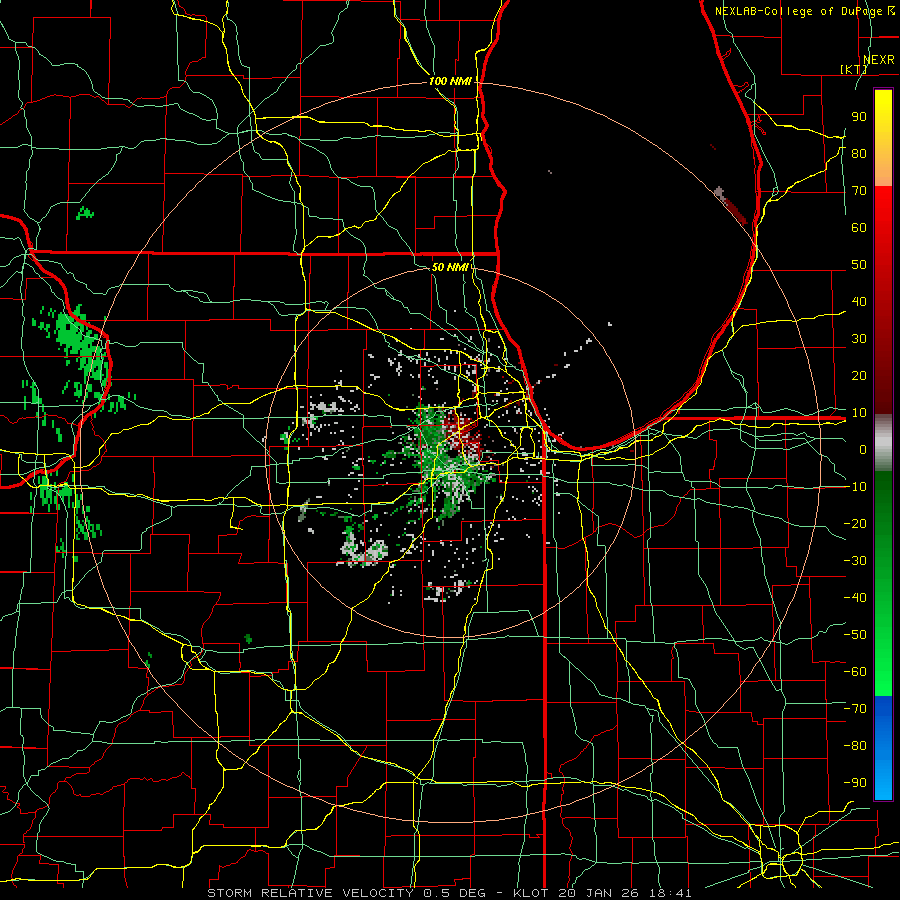Click the [KT] units label
Viewport: 900px width, 900px height.
click(x=854, y=69)
